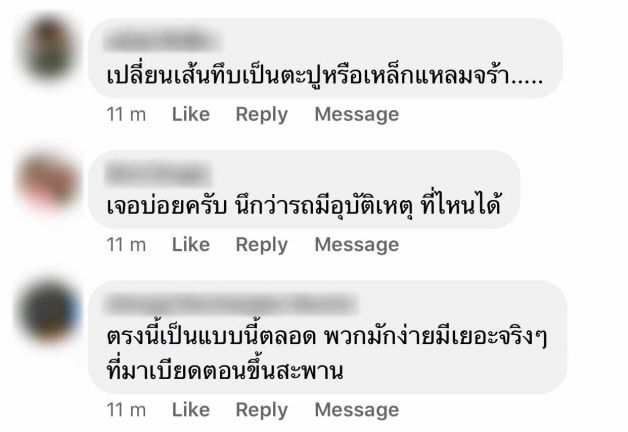Like the second comment

click(191, 245)
